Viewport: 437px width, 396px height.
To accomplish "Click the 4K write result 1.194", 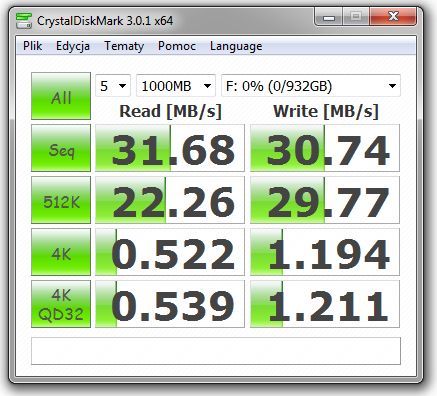I will coord(325,252).
